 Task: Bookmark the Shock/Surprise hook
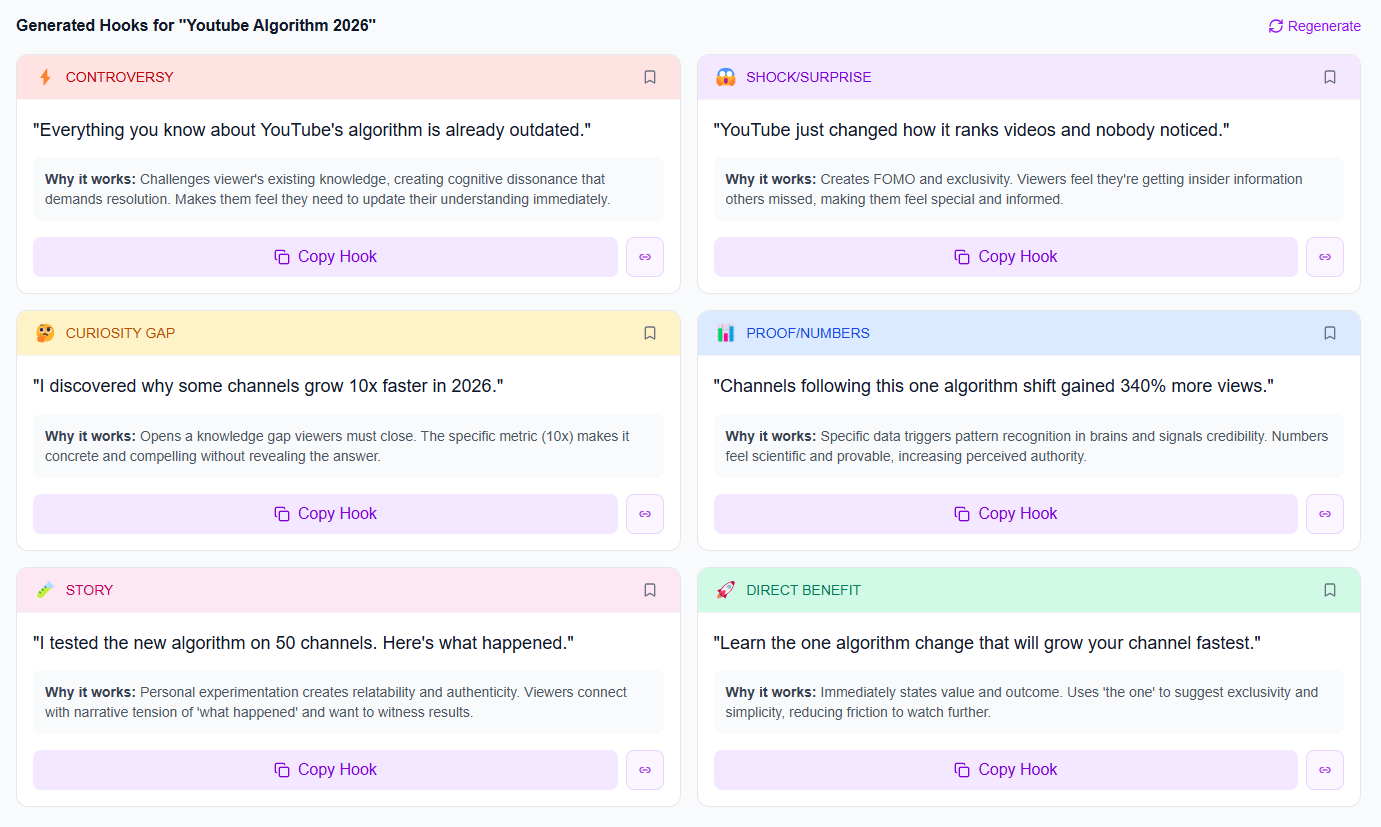point(1330,77)
